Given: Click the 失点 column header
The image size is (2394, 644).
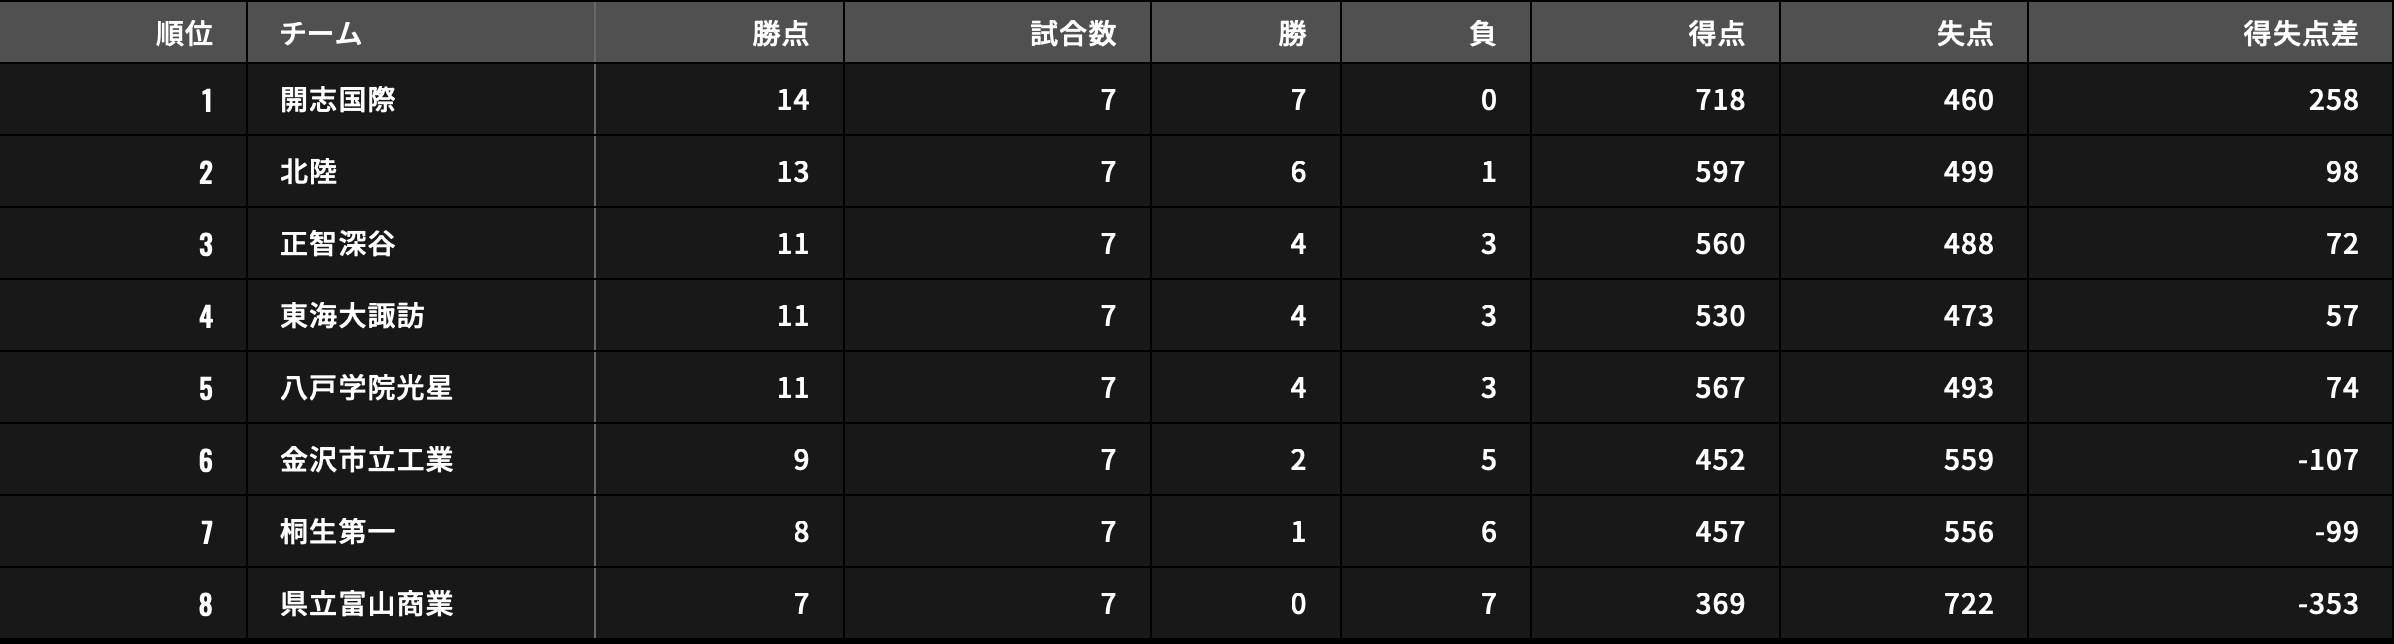Looking at the screenshot, I should click(1964, 34).
